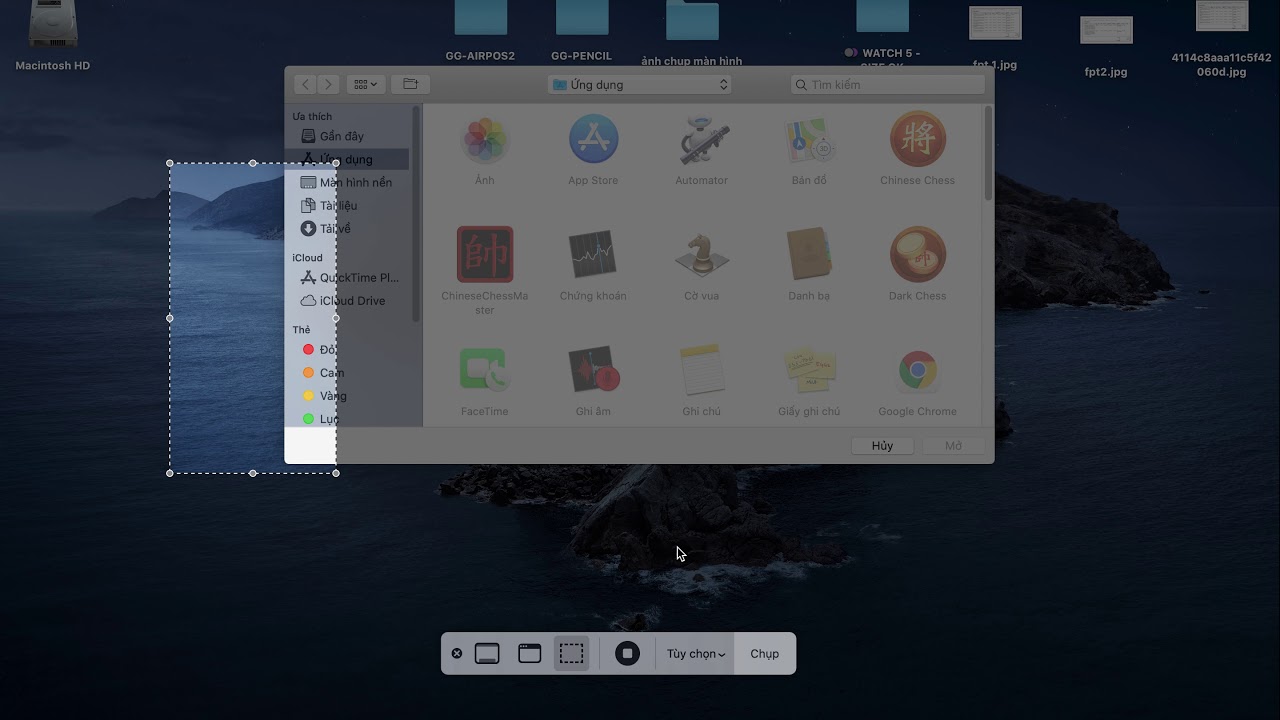1280x720 pixels.
Task: Click the file list vertical scrollbar
Action: [989, 154]
